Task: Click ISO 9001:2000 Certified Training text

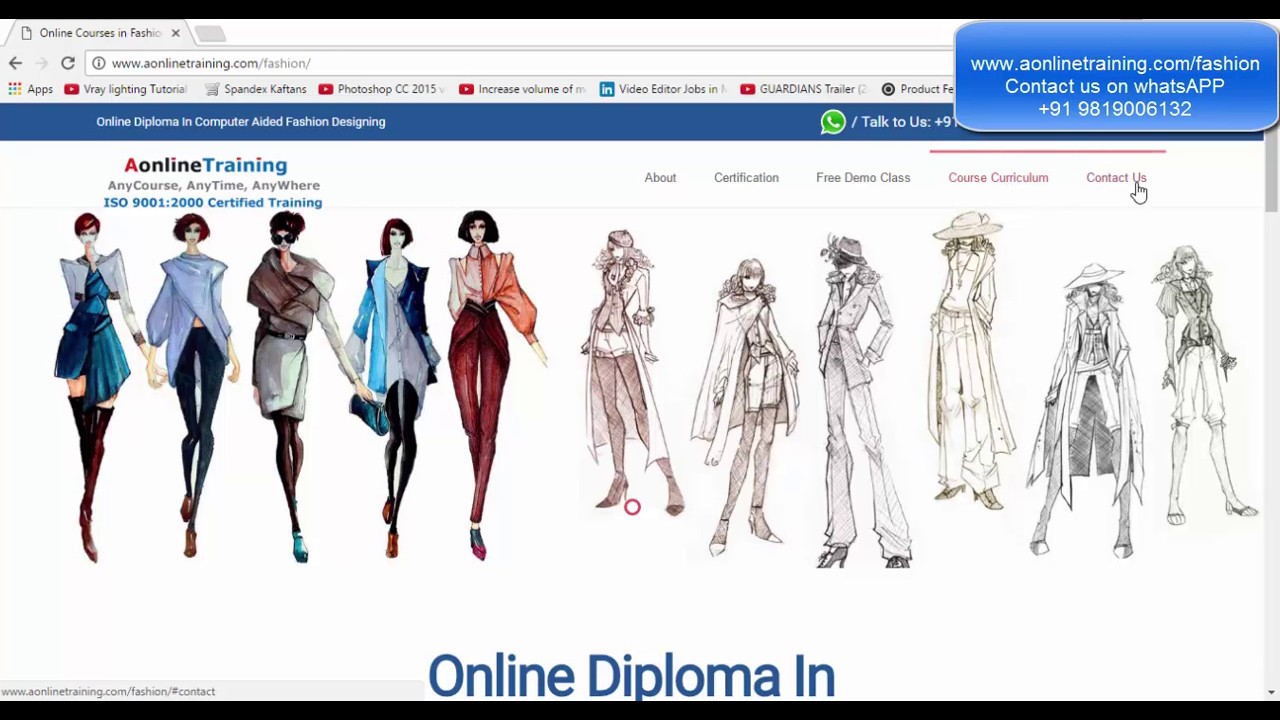Action: point(213,202)
